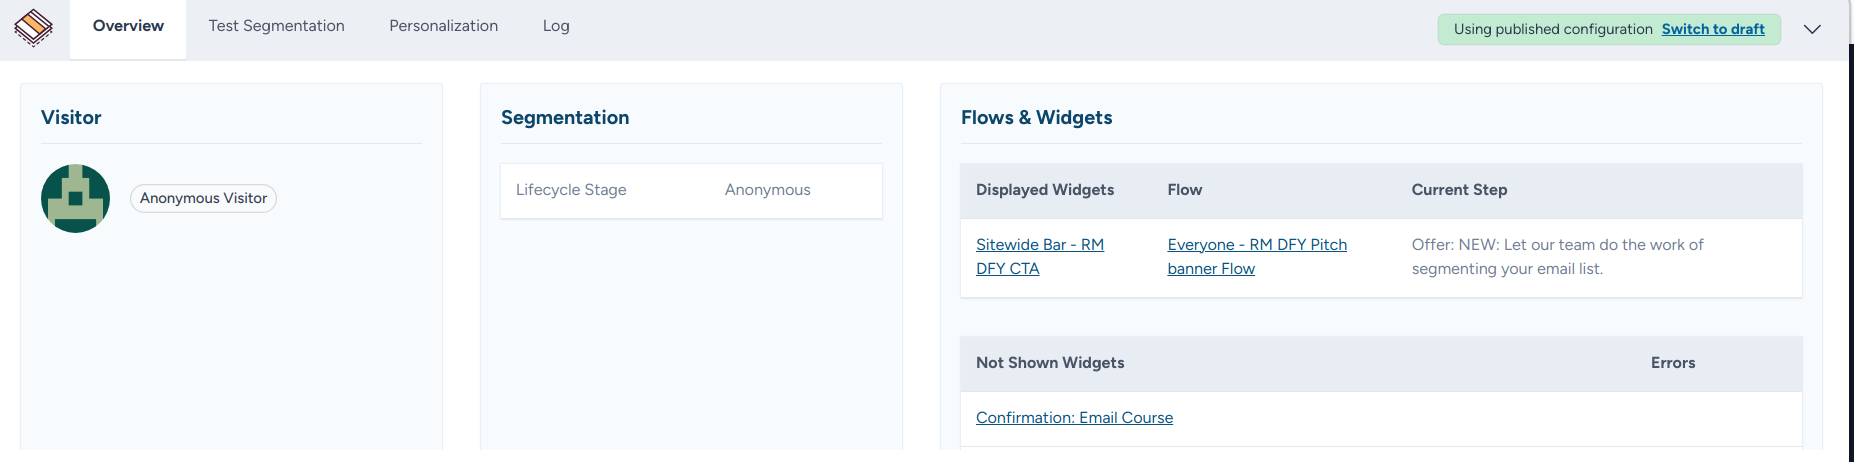Click the Errors column header
This screenshot has height=462, width=1854.
[1672, 363]
